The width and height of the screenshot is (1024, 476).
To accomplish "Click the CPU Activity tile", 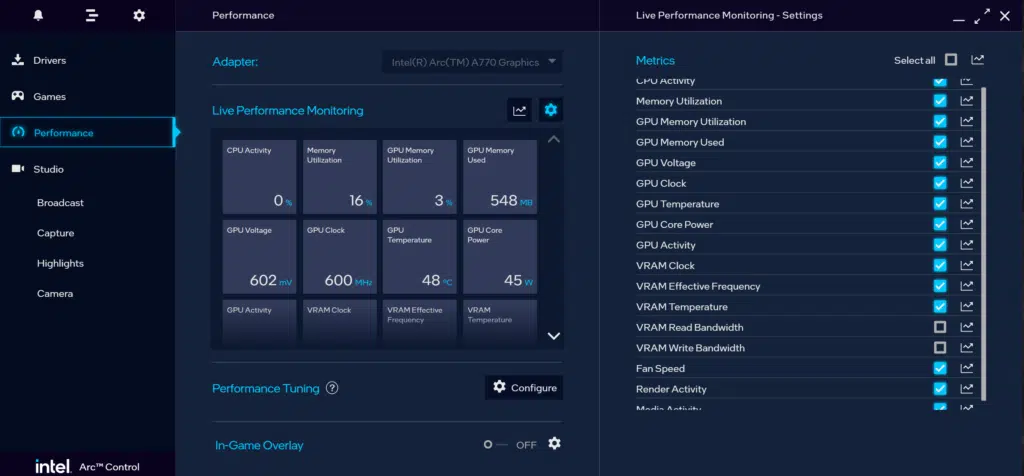I will click(x=259, y=177).
